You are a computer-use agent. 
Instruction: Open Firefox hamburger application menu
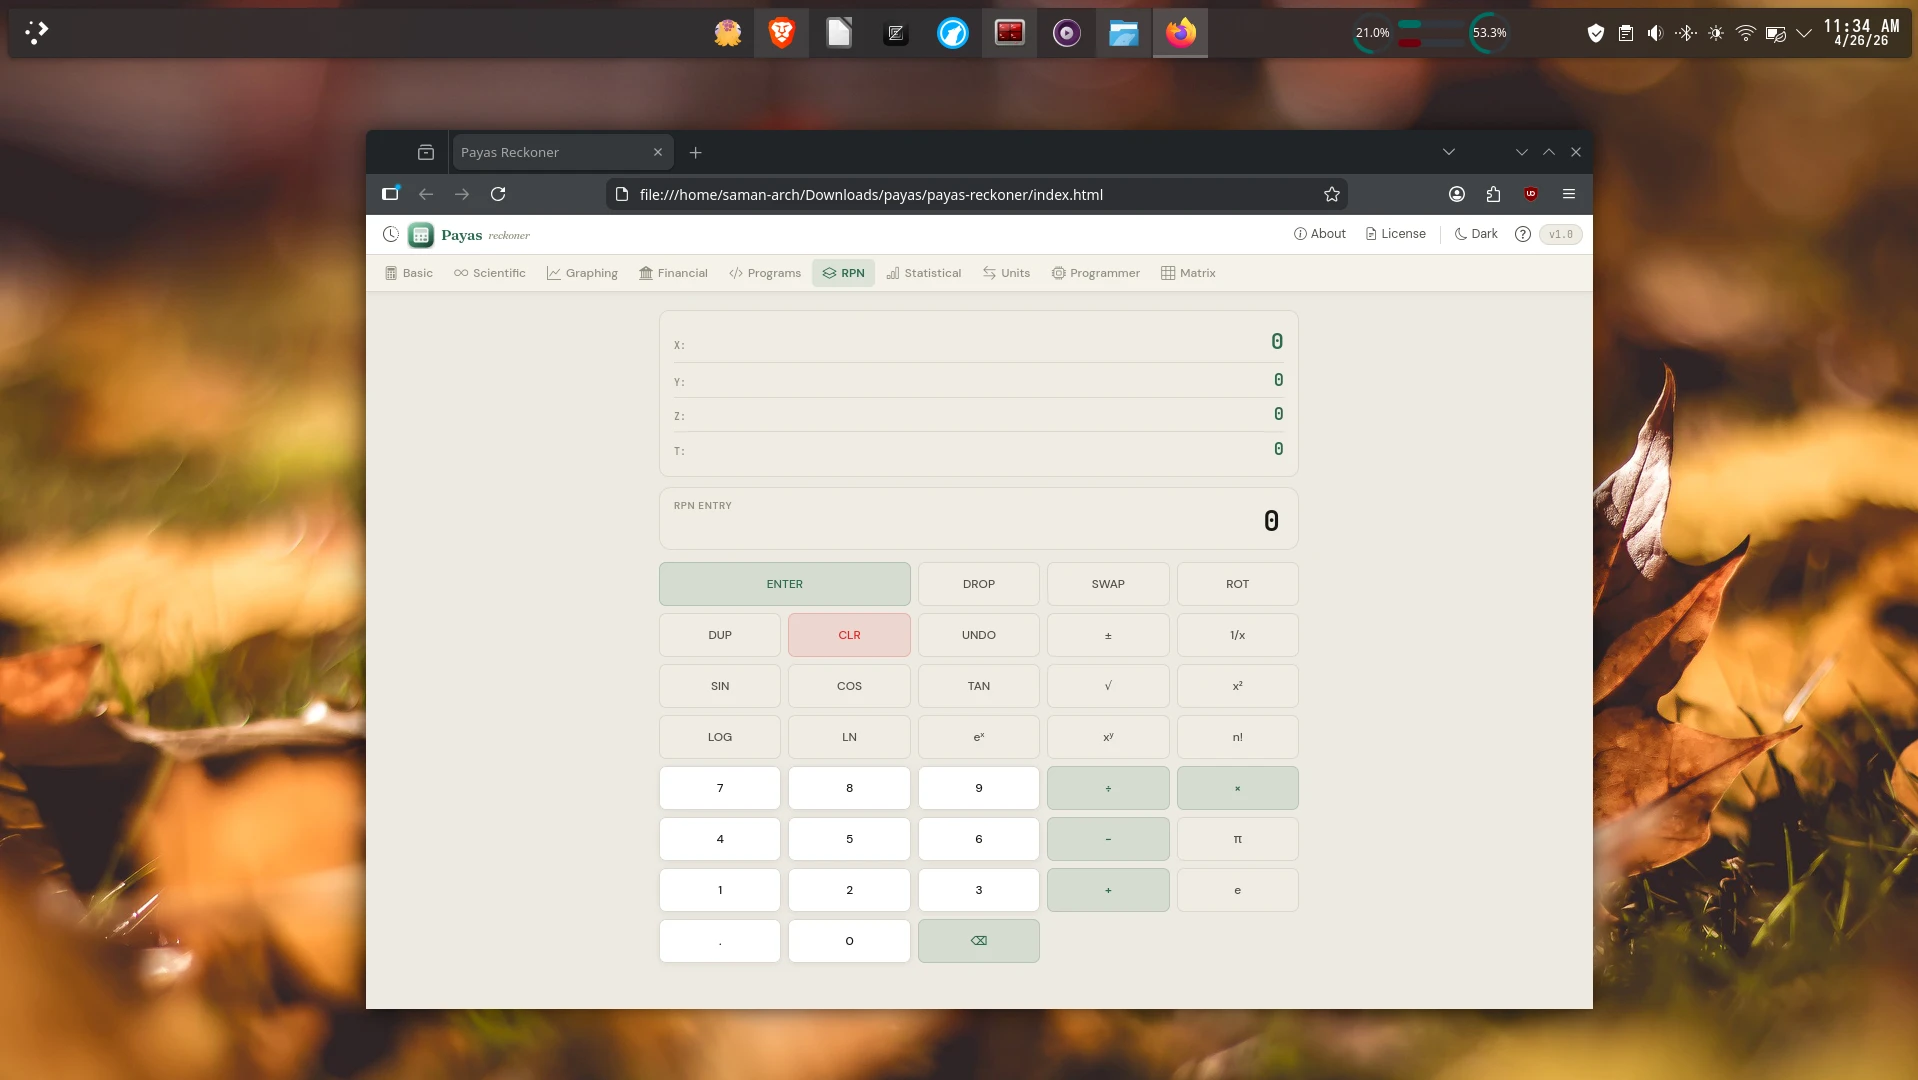tap(1568, 194)
